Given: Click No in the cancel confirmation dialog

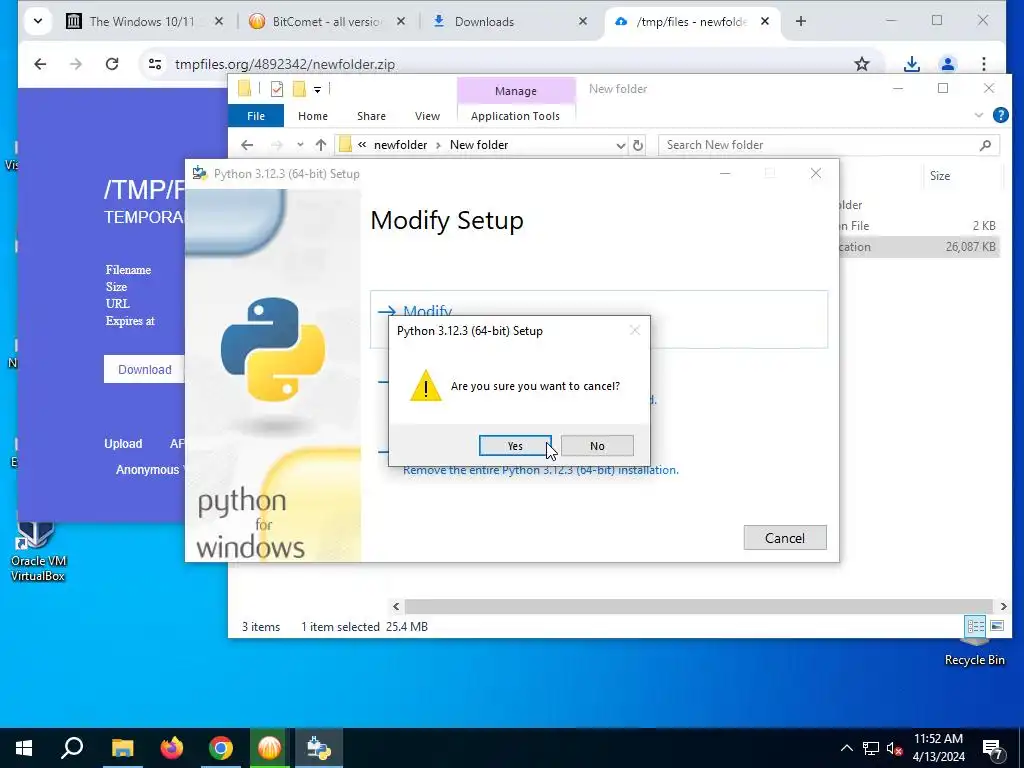Looking at the screenshot, I should point(597,446).
